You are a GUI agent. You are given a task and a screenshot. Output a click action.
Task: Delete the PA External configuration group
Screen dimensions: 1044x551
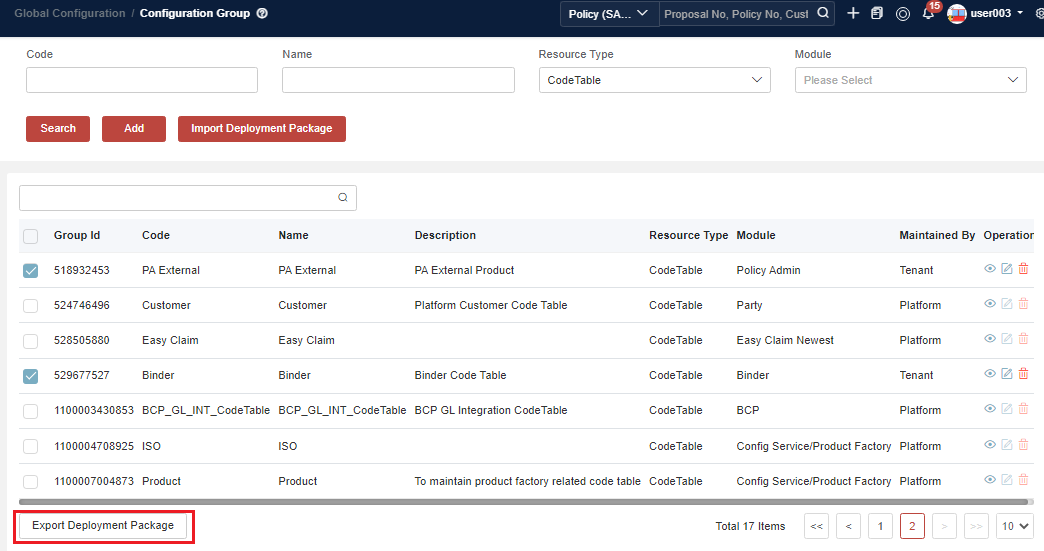(x=1023, y=269)
